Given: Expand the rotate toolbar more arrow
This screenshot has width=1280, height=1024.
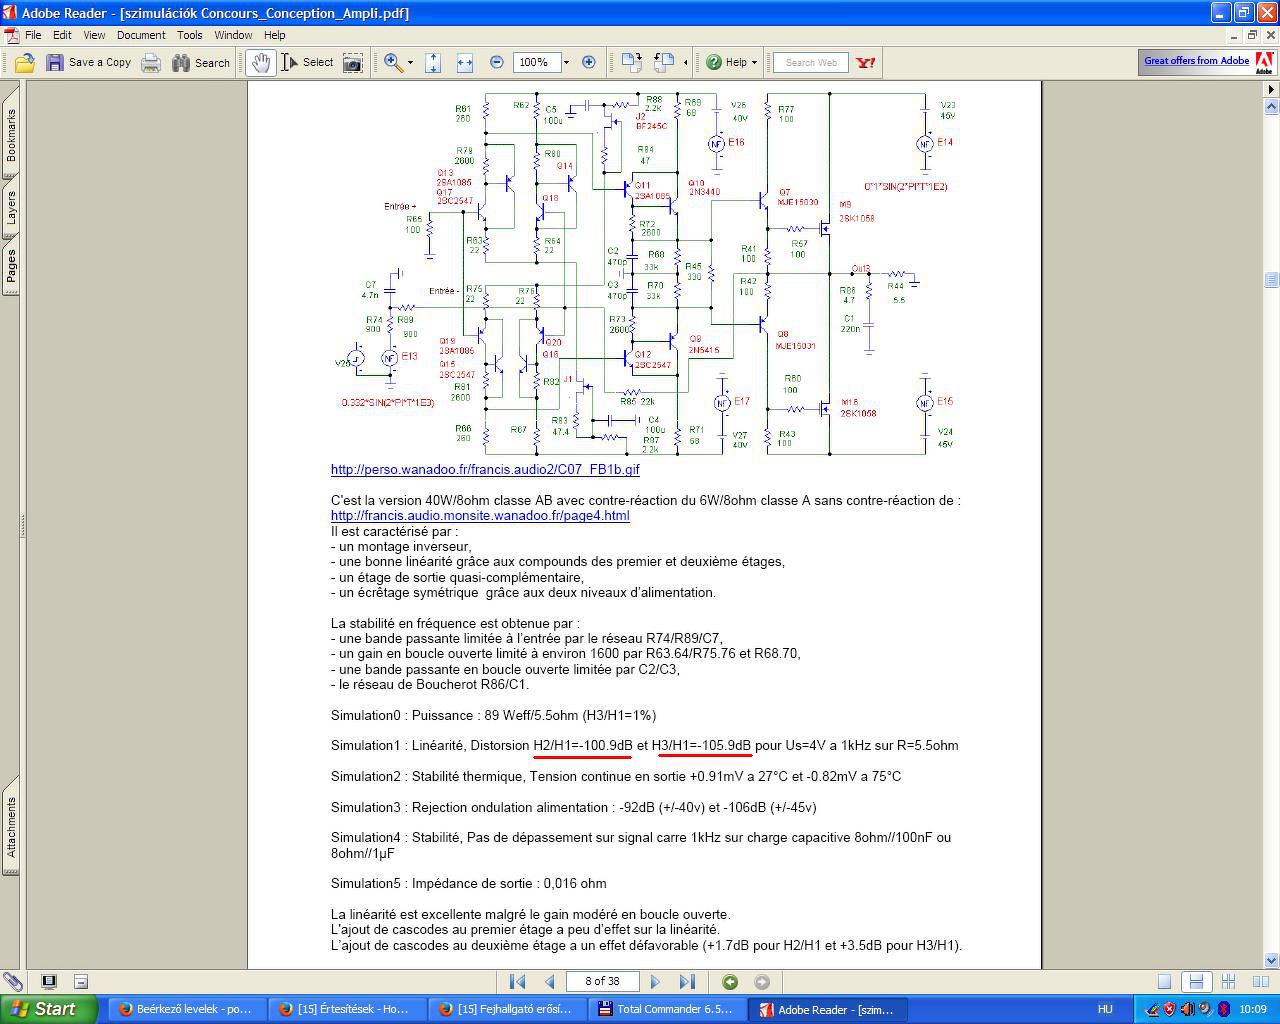Looking at the screenshot, I should (685, 62).
